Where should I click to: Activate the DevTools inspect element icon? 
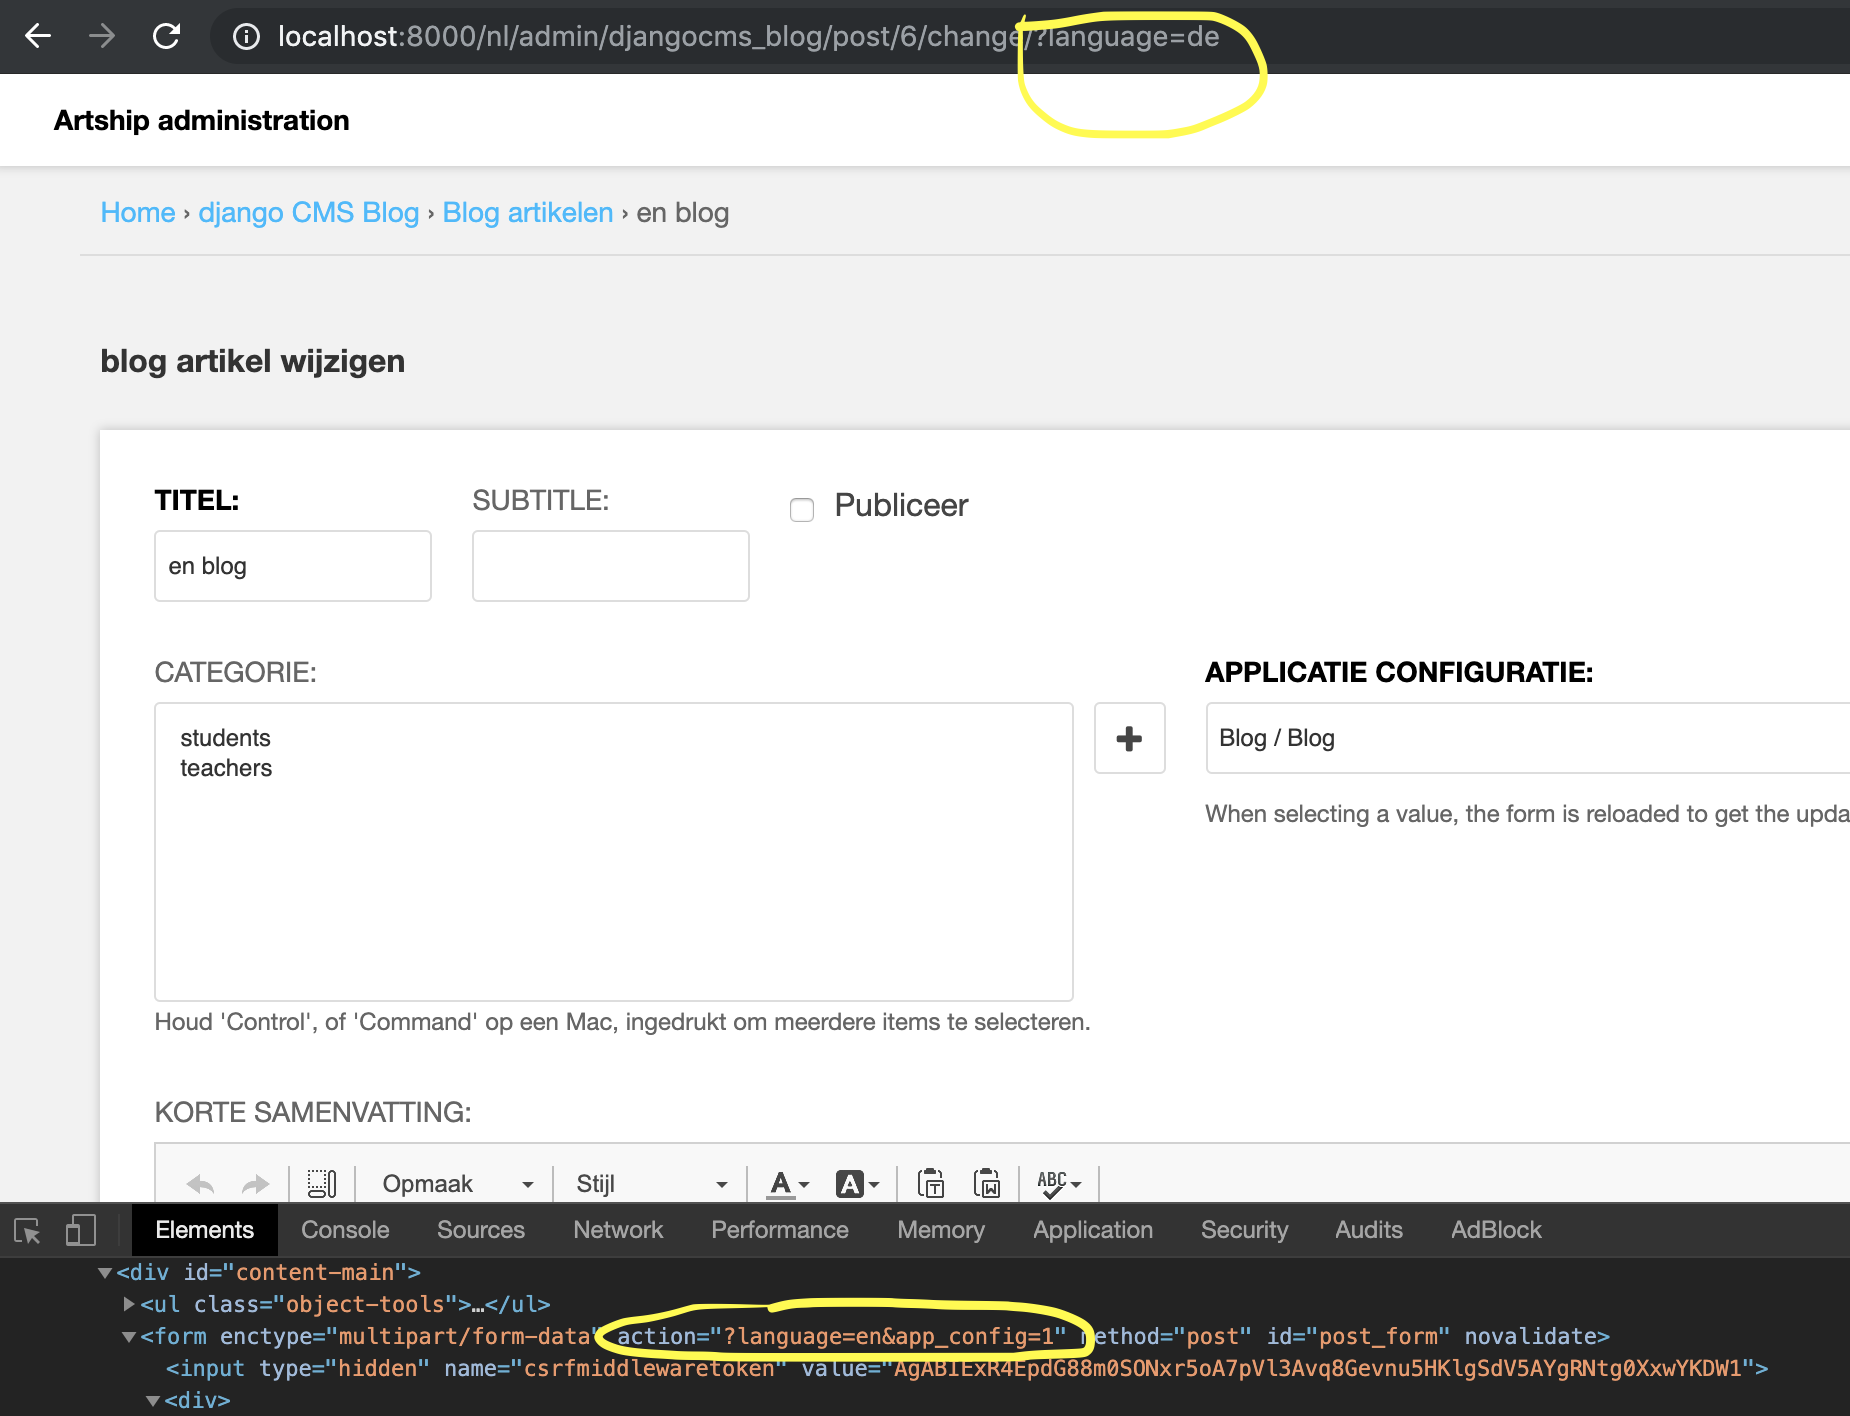[27, 1230]
